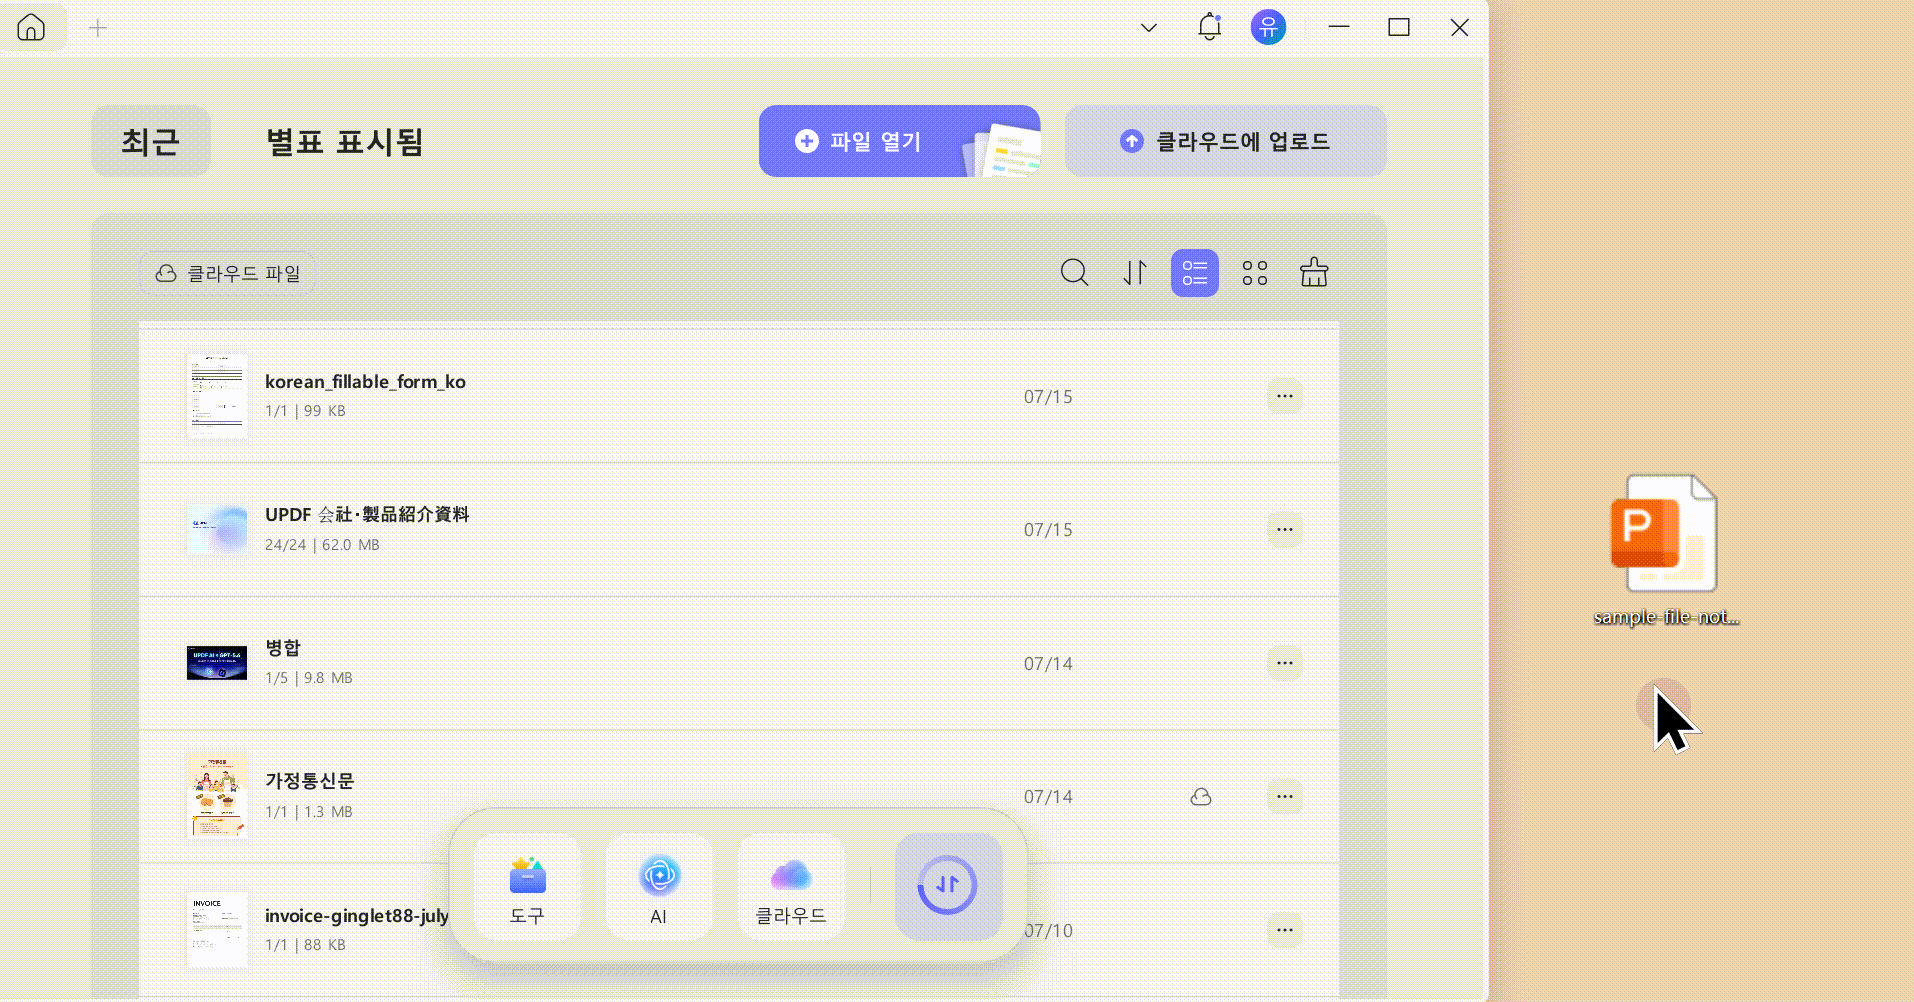Viewport: 1914px width, 1002px height.
Task: Click the 07/14 date on 병합 row
Action: point(1048,664)
